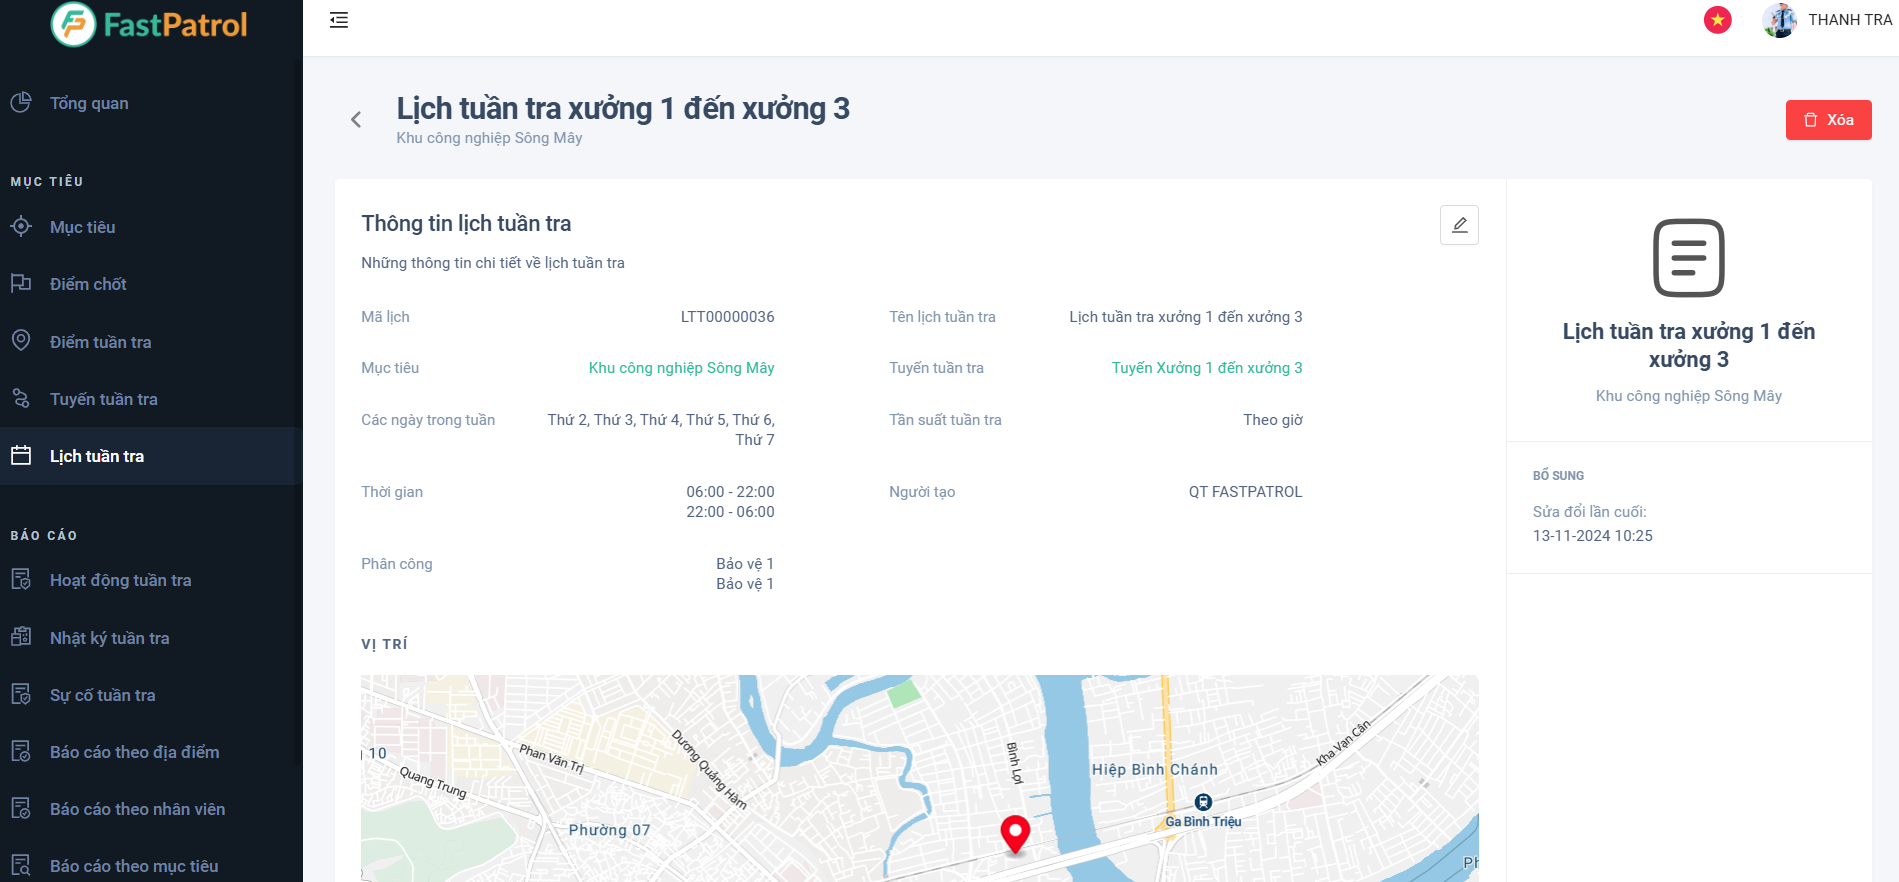This screenshot has height=882, width=1899.
Task: Click the Sự cố tuần tra icon
Action: pos(21,694)
